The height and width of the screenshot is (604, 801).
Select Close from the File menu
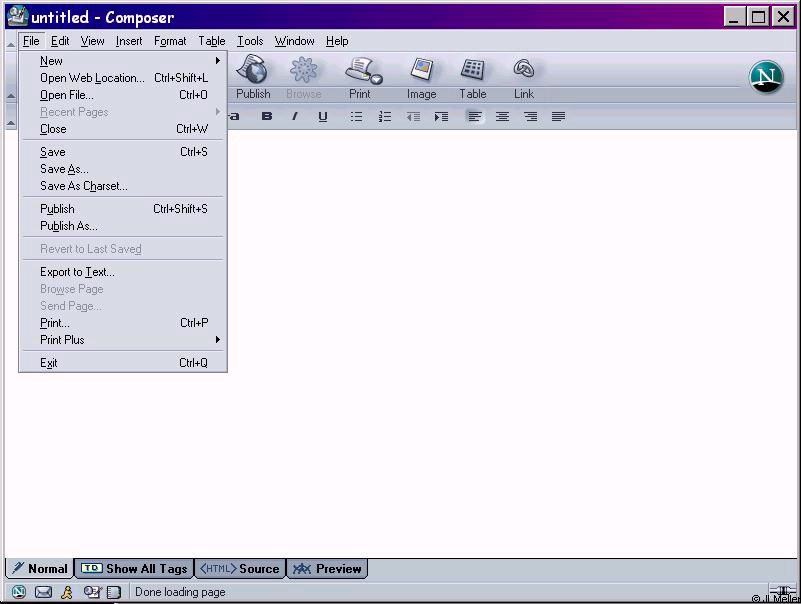pos(123,129)
